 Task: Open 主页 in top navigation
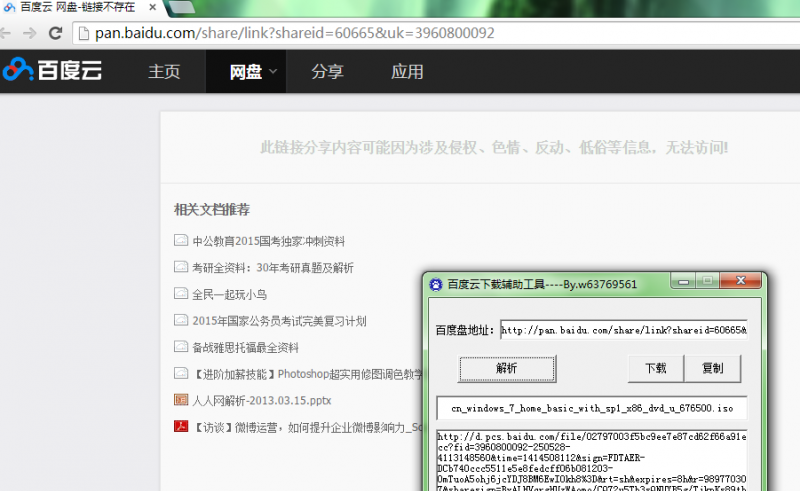pos(164,71)
